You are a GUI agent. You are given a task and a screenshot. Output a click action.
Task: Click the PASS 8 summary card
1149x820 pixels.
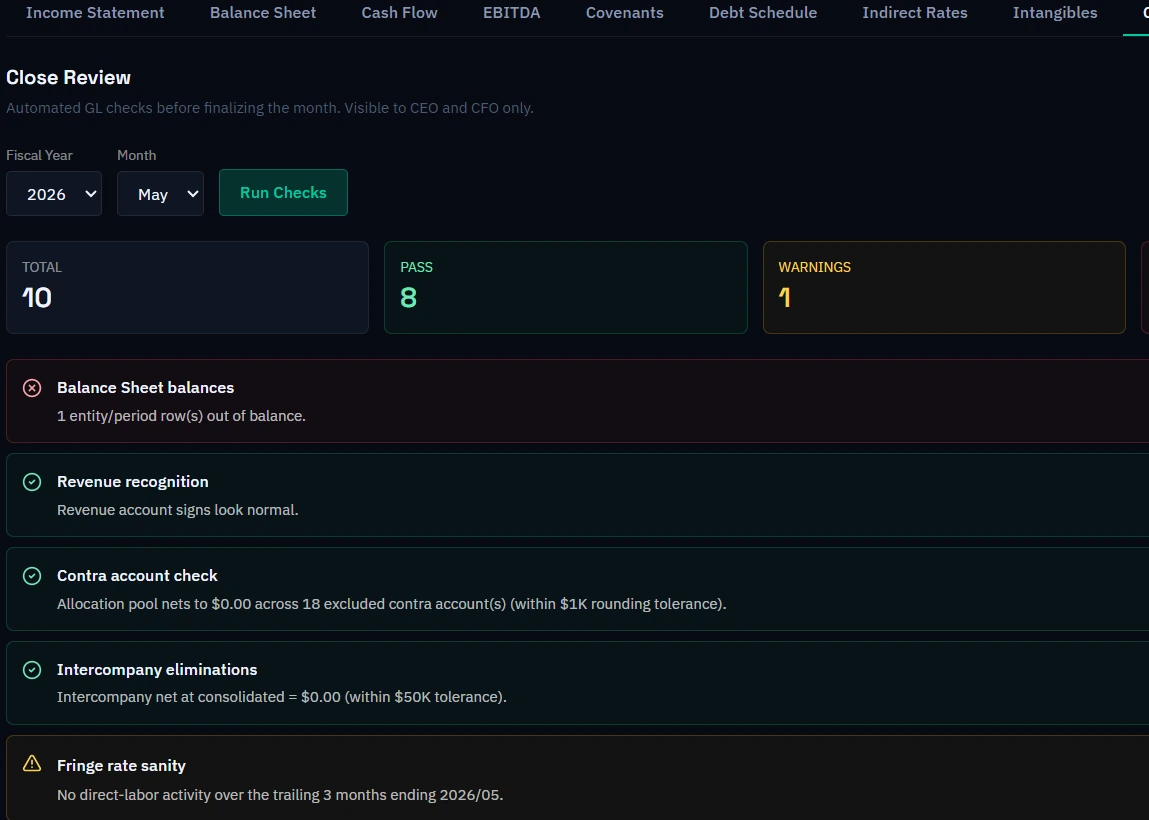(x=566, y=287)
